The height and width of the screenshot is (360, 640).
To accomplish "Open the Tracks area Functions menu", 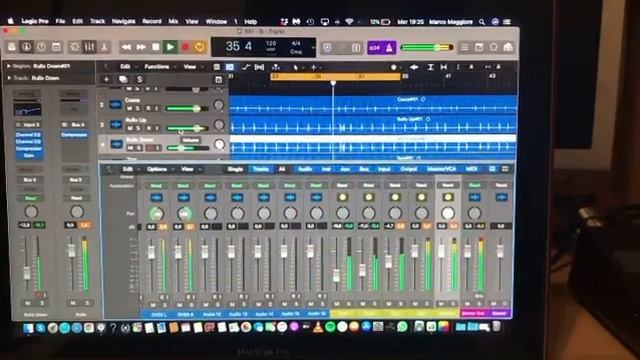I will pyautogui.click(x=156, y=67).
